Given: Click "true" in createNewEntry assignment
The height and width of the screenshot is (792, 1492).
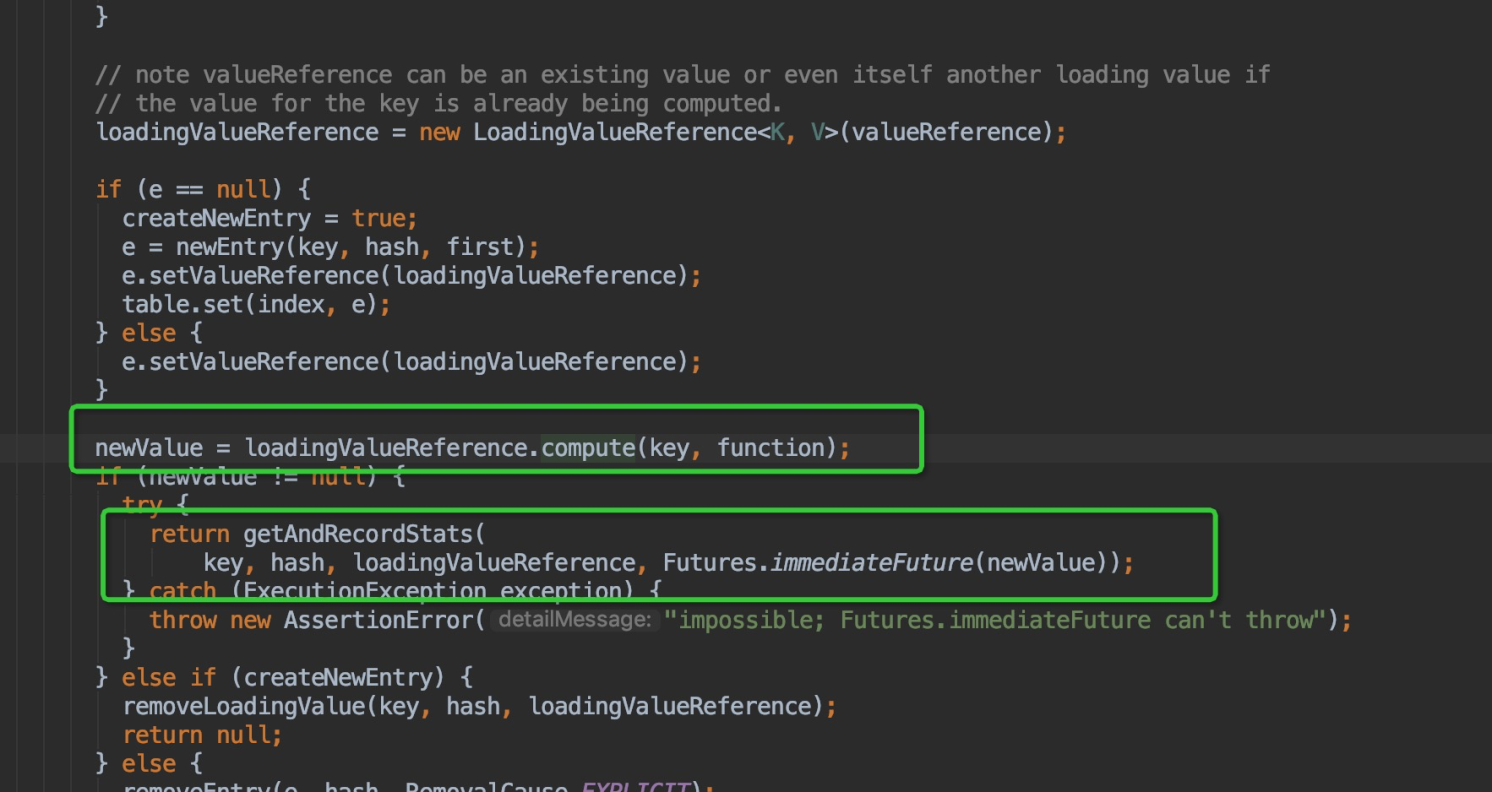Looking at the screenshot, I should [x=378, y=218].
